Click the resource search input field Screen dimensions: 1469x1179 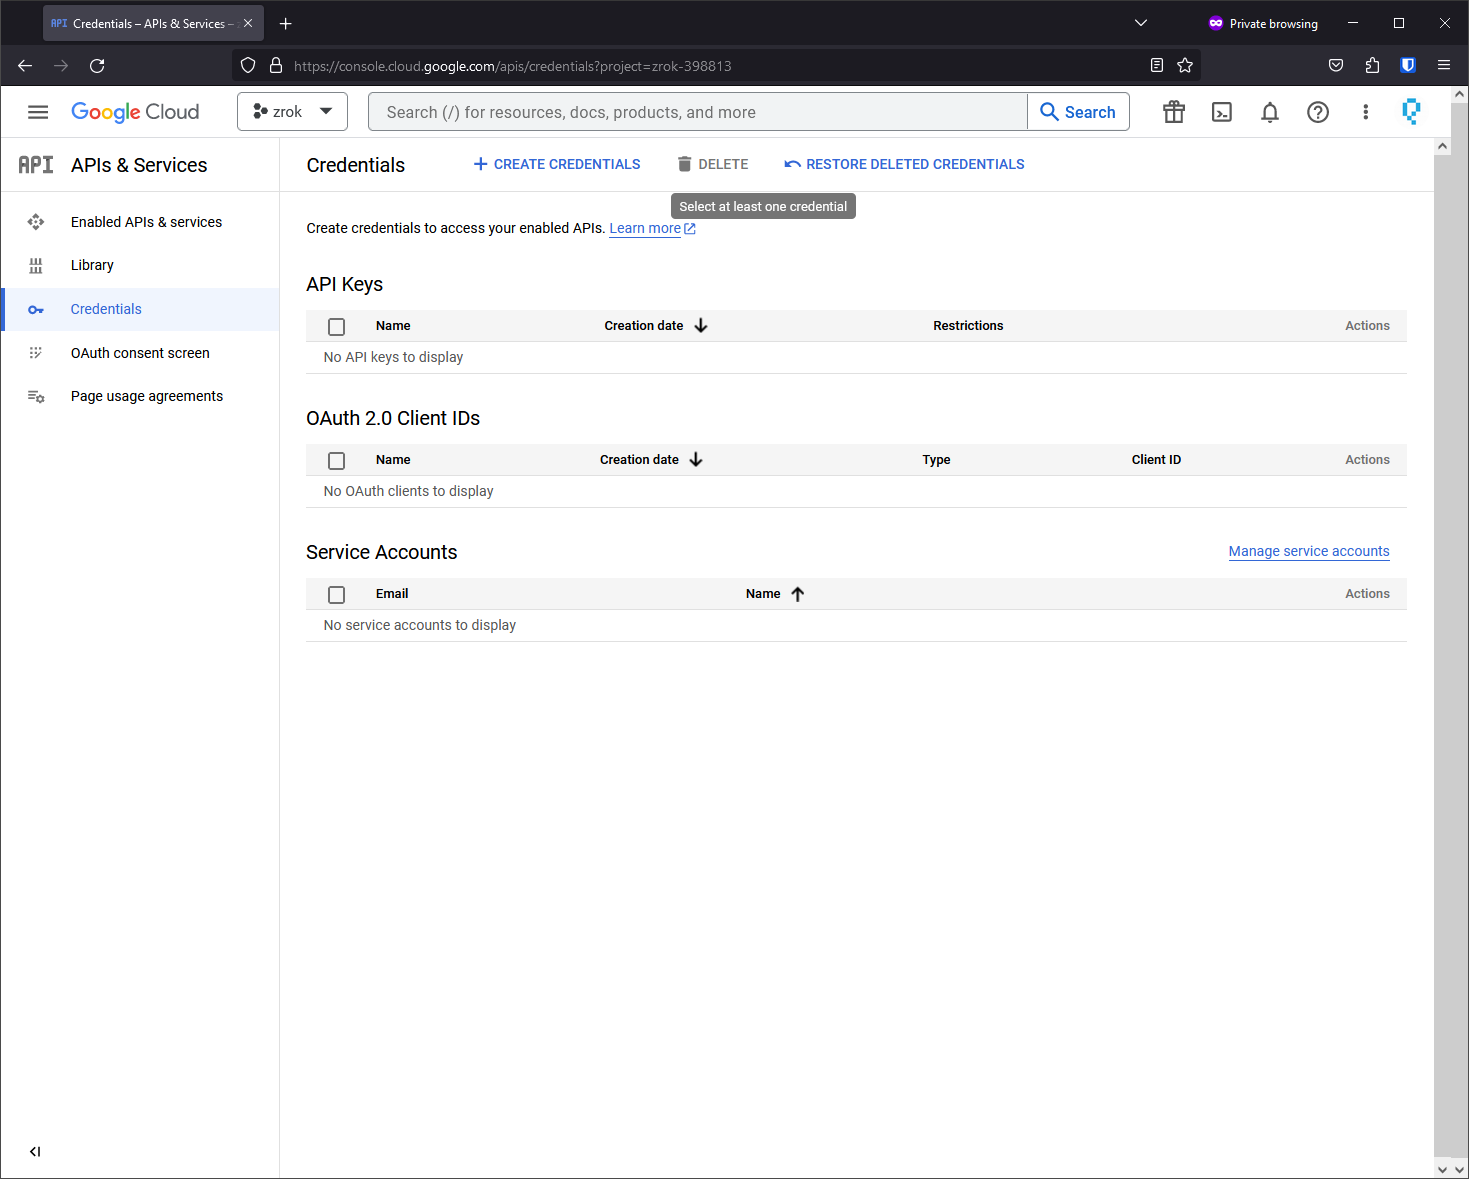(698, 112)
